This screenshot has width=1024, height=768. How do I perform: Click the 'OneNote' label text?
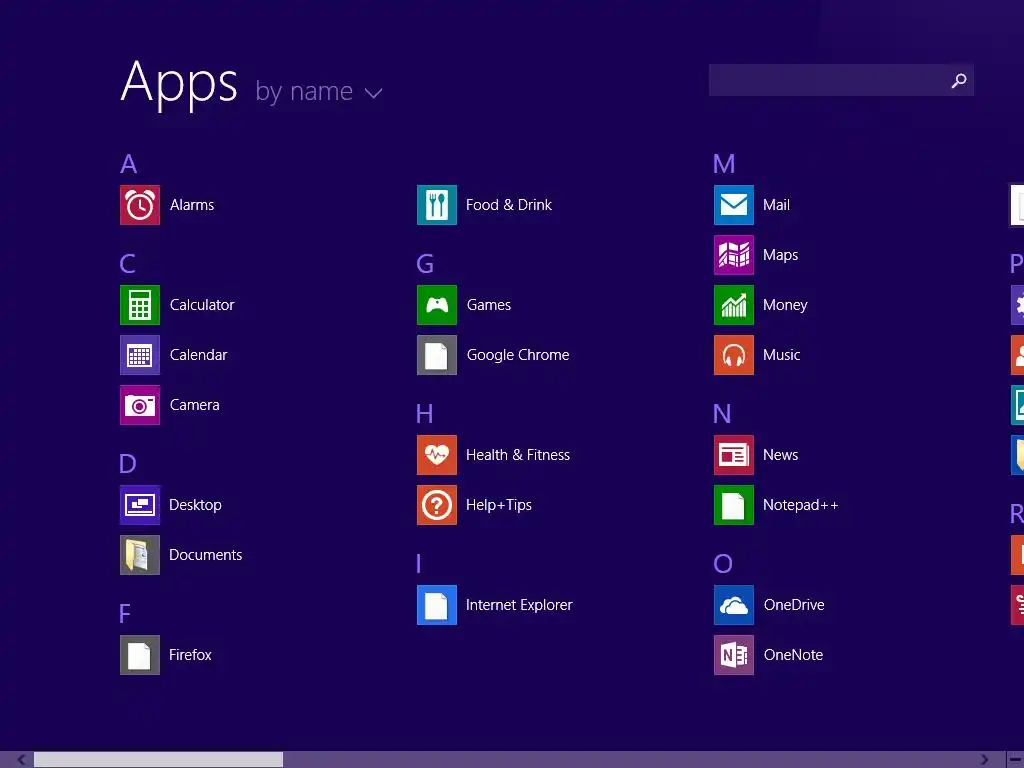click(793, 655)
